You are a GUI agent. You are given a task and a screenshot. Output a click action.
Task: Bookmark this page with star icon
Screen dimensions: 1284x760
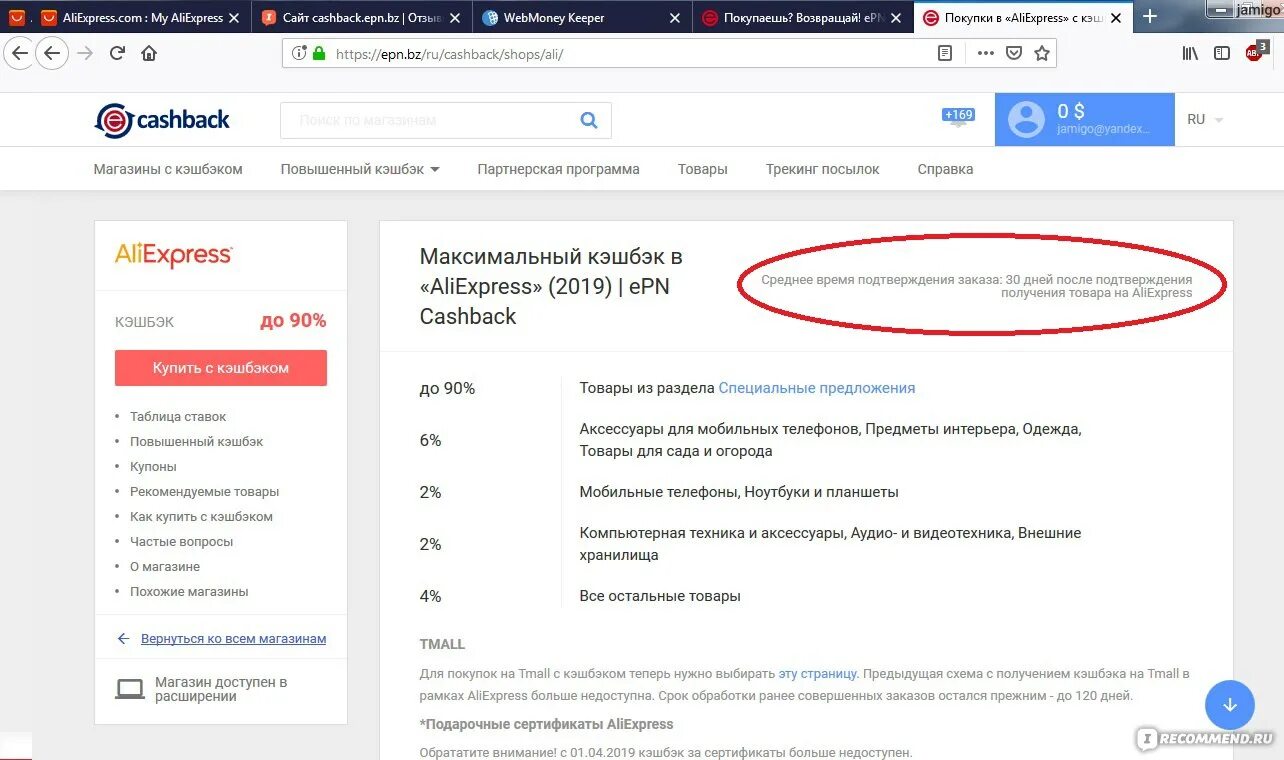(x=1042, y=54)
